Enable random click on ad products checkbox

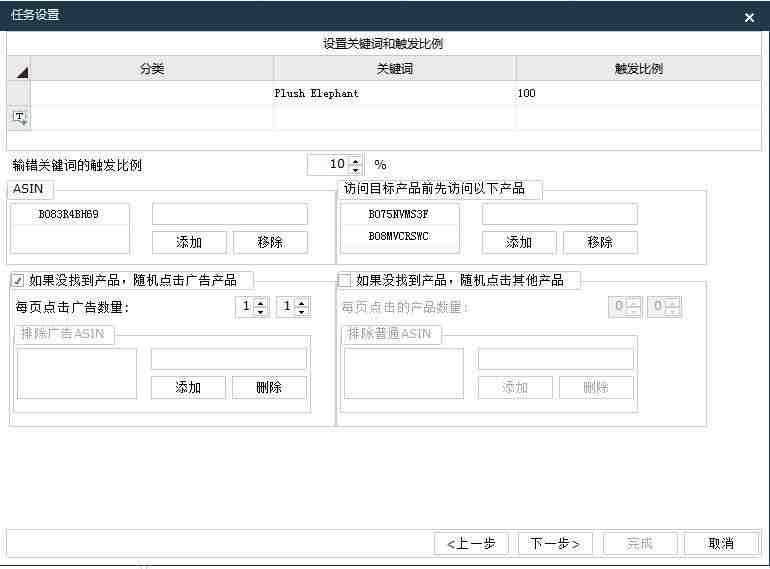coord(18,281)
